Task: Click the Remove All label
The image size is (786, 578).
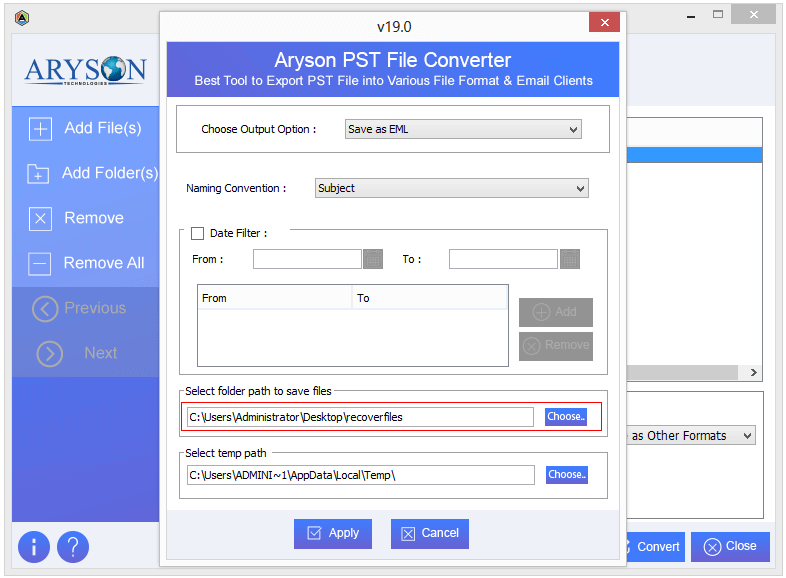Action: click(104, 263)
